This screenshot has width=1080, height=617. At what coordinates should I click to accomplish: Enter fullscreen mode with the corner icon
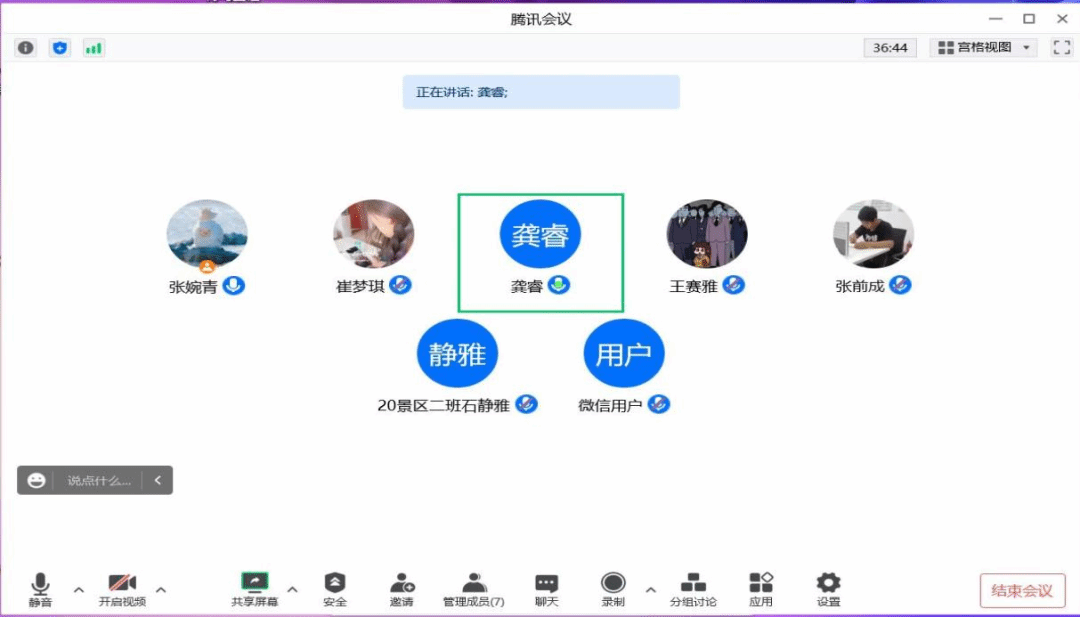point(1061,48)
